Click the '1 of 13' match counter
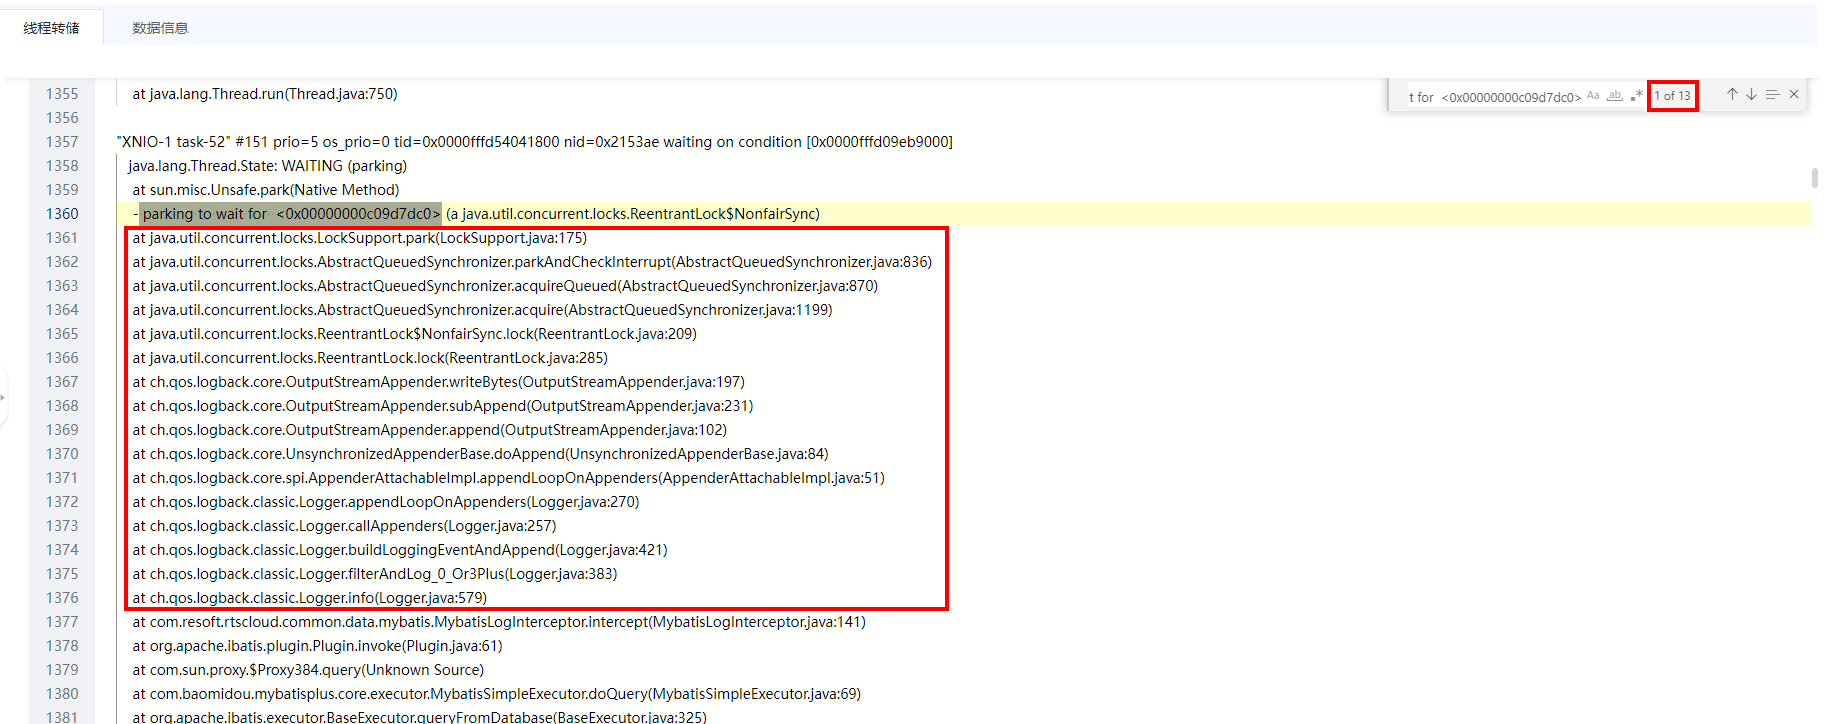This screenshot has width=1827, height=724. [1672, 96]
